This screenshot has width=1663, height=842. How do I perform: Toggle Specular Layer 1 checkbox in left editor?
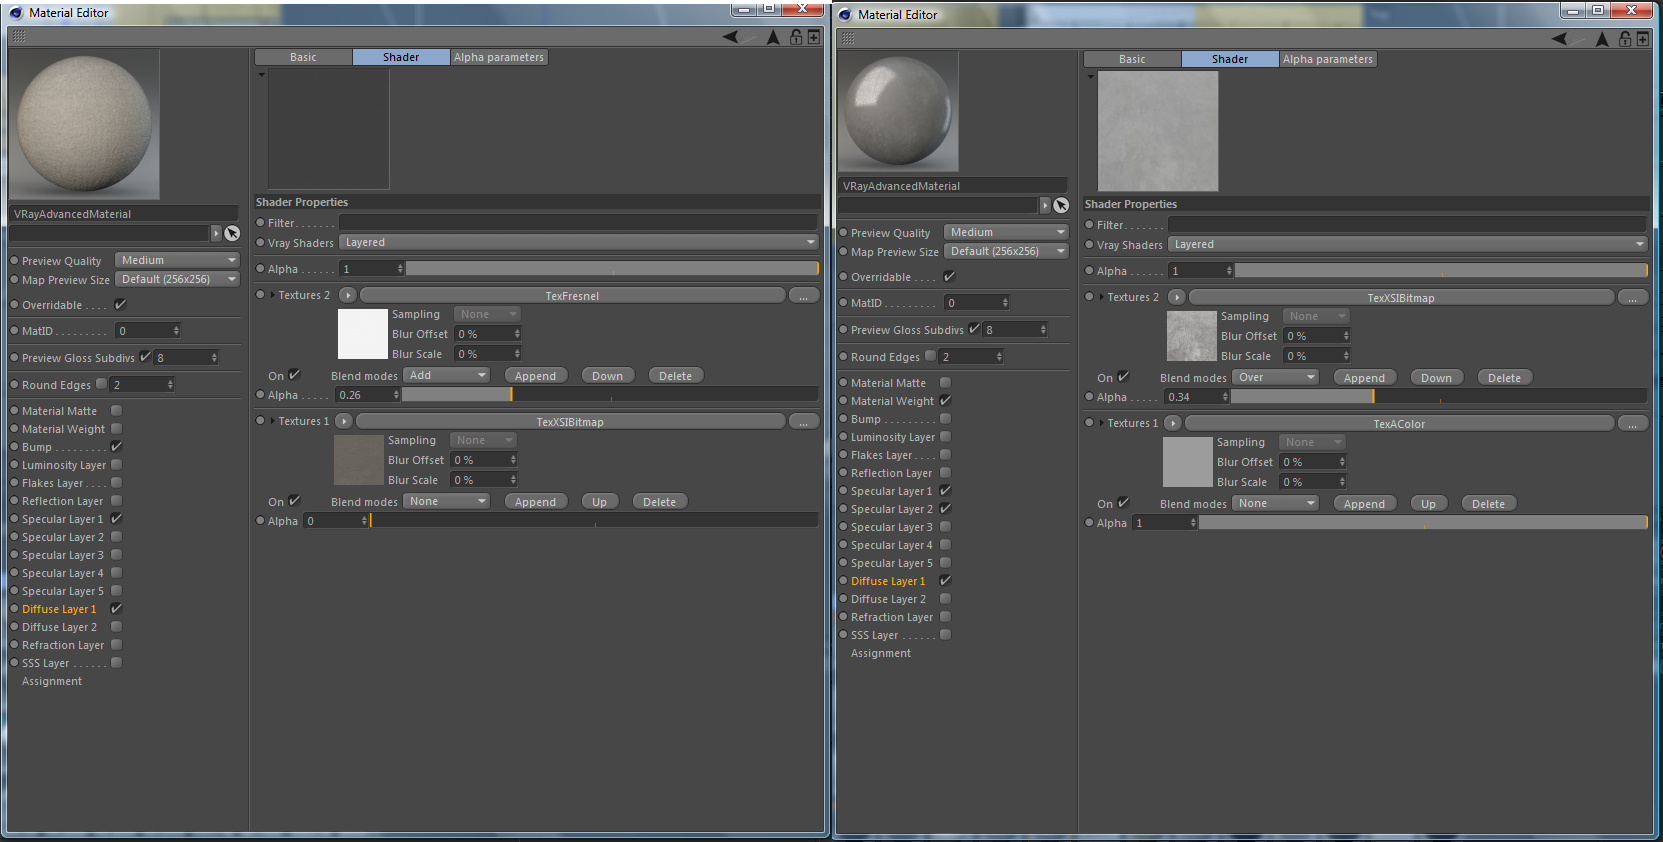[x=116, y=518]
